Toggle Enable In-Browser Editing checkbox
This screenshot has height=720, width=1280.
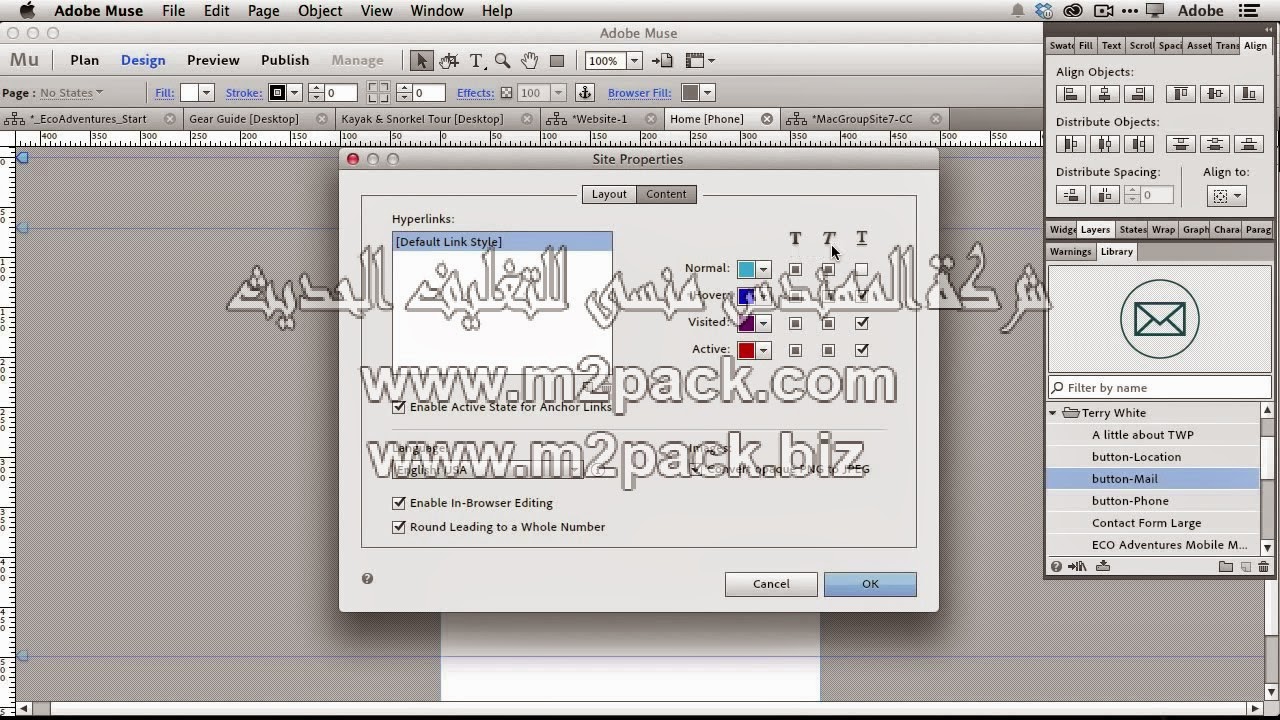pos(399,503)
